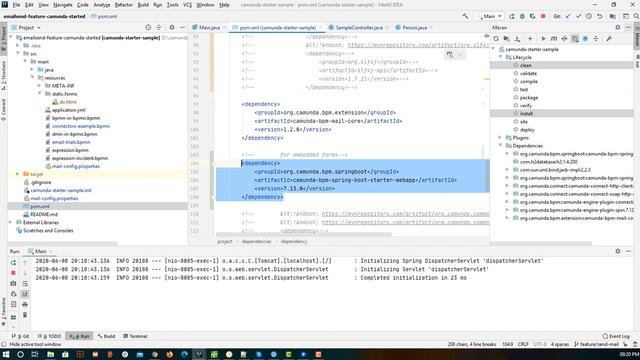
Task: Open the Build tool window
Action: (x=106, y=336)
